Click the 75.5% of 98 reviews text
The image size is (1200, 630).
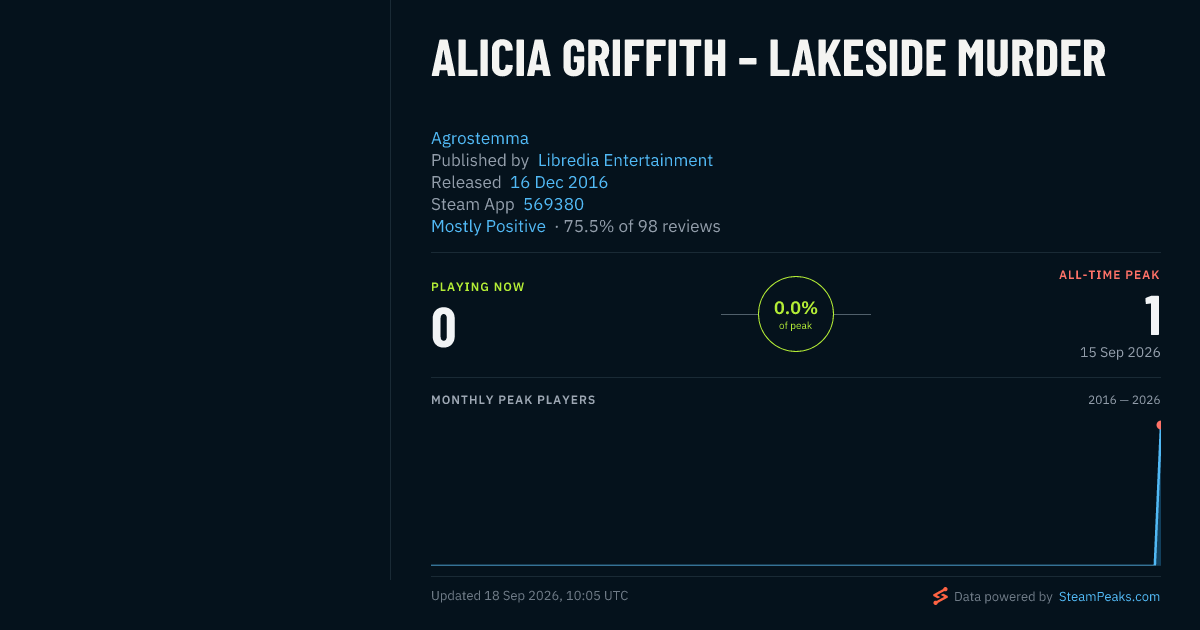coord(642,226)
